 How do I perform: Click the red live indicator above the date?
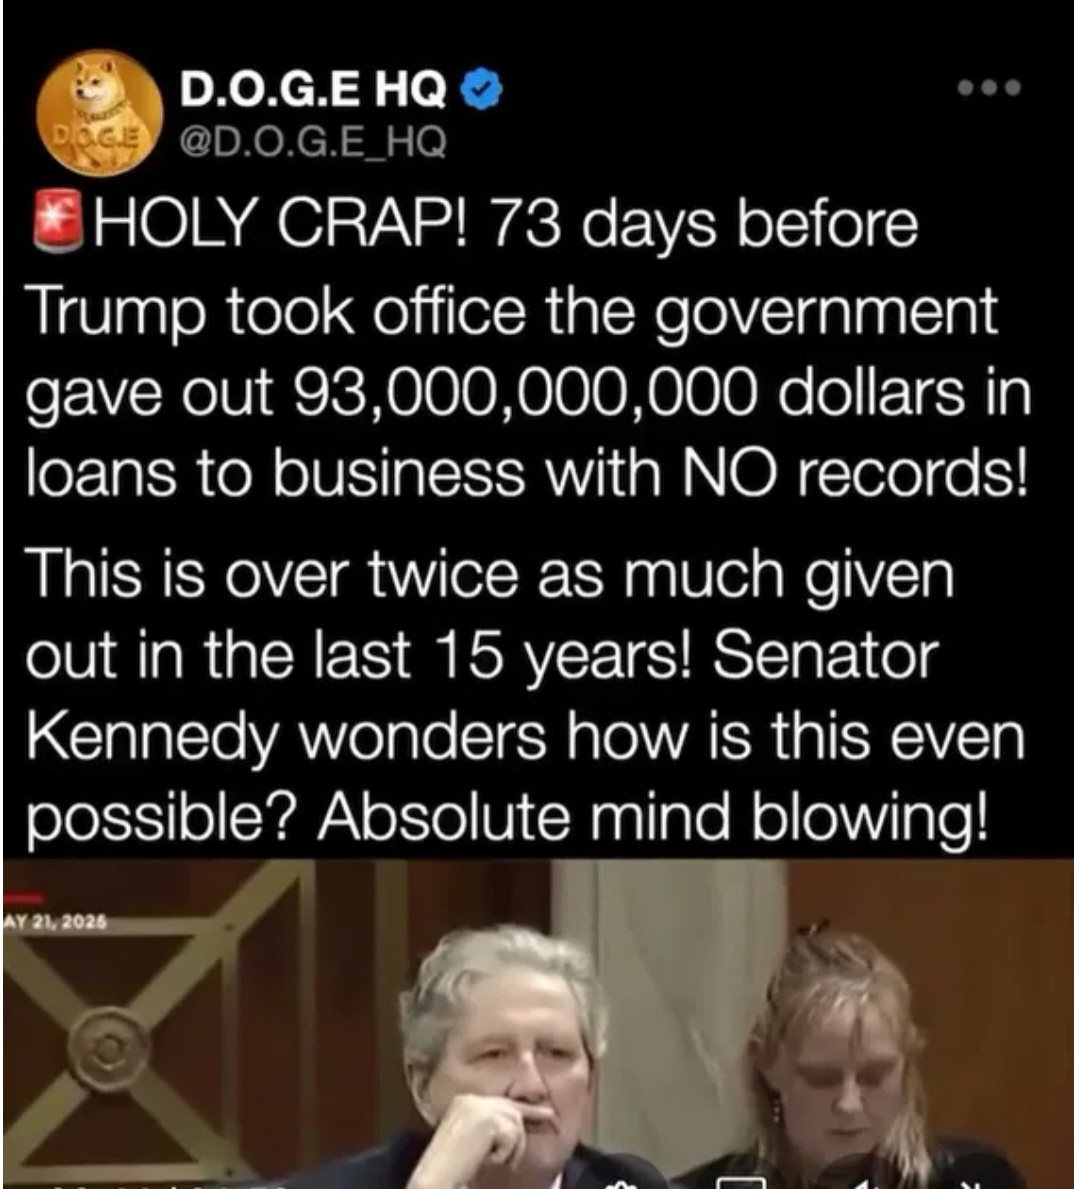pyautogui.click(x=24, y=899)
